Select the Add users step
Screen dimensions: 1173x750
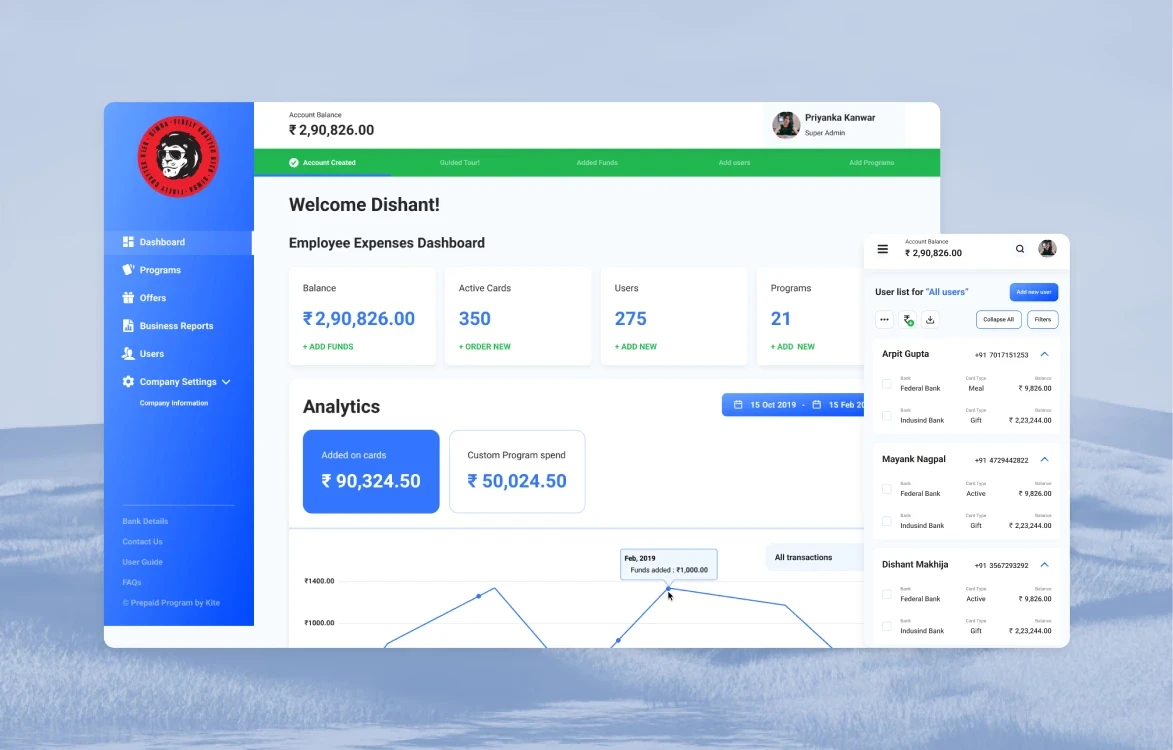735,162
